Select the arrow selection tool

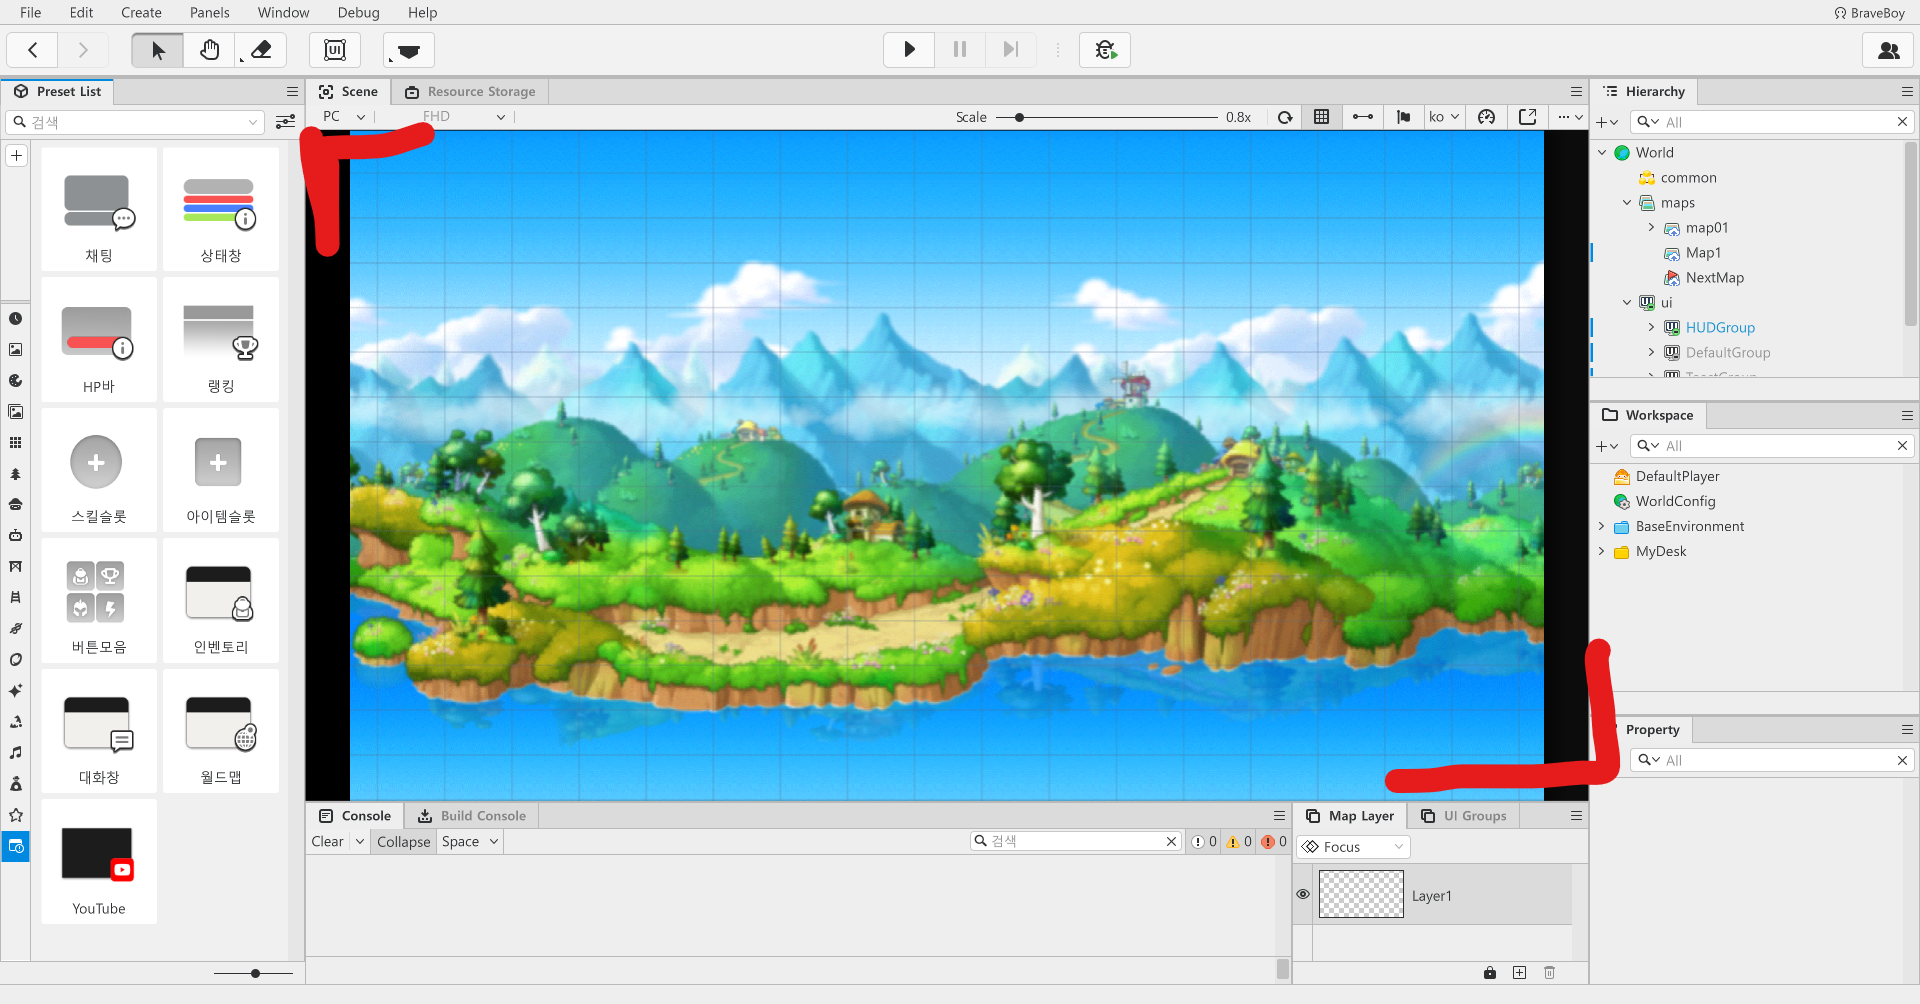[158, 50]
